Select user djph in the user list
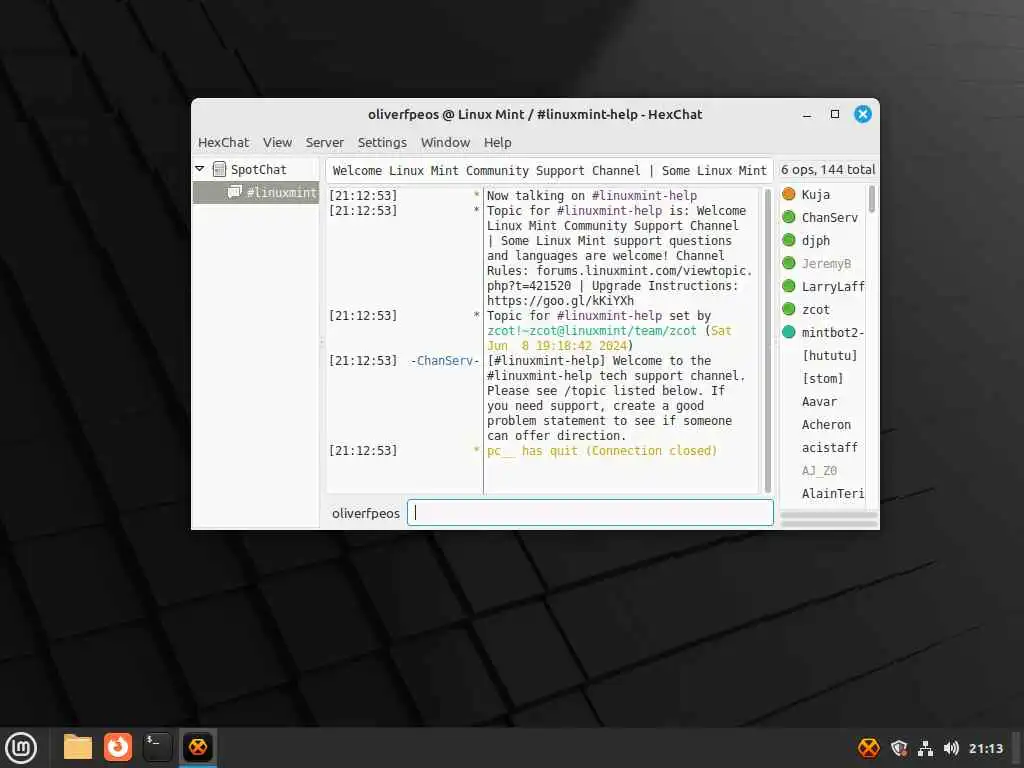Image resolution: width=1024 pixels, height=768 pixels. pyautogui.click(x=816, y=240)
